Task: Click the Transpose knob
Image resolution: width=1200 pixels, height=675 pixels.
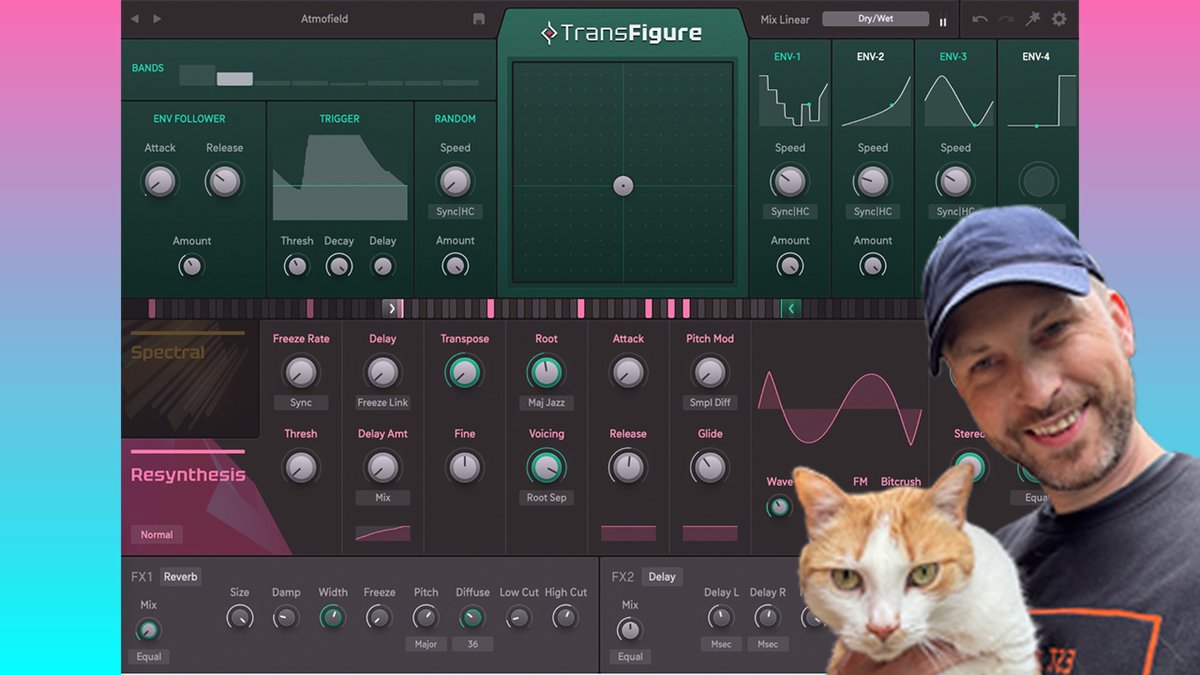Action: click(463, 373)
